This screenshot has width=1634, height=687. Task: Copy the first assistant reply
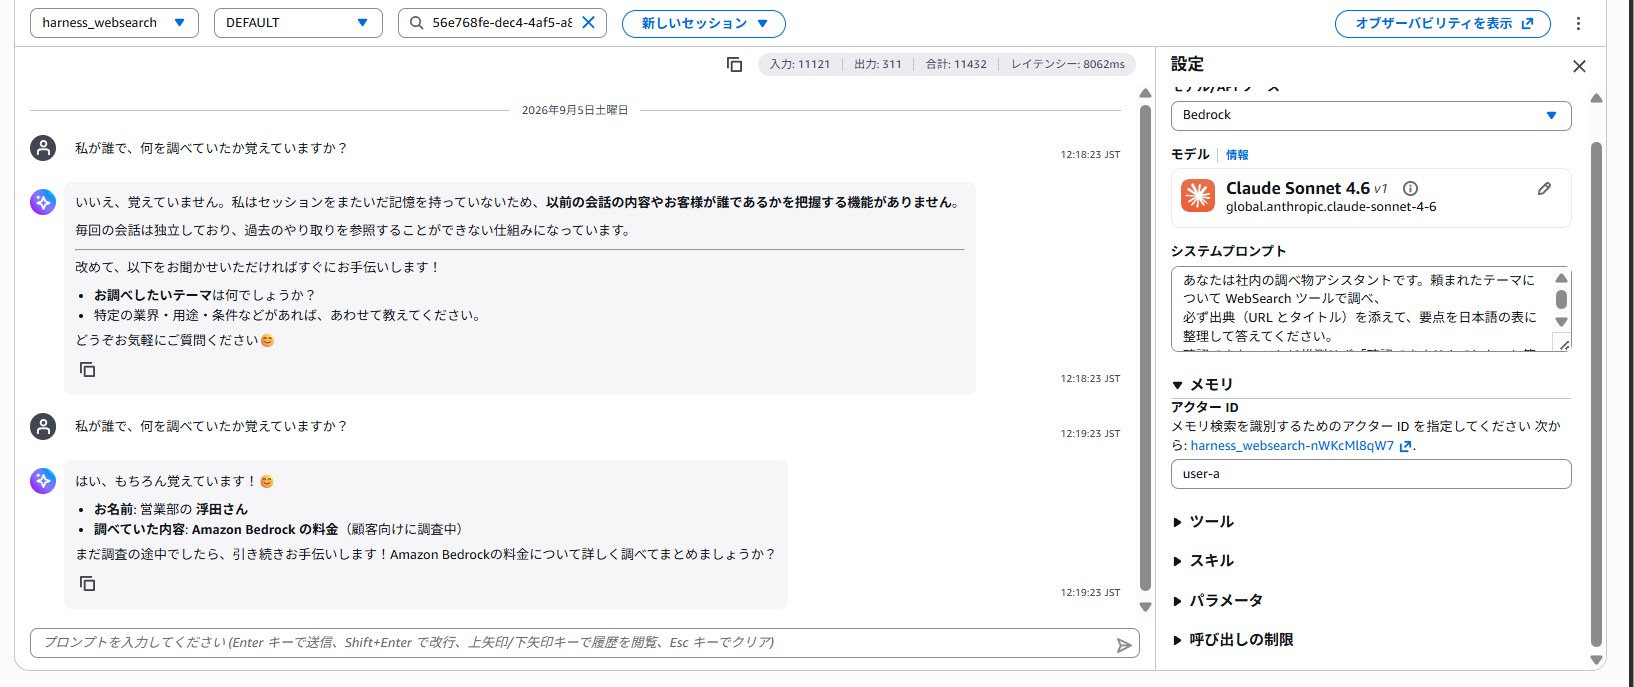[88, 370]
